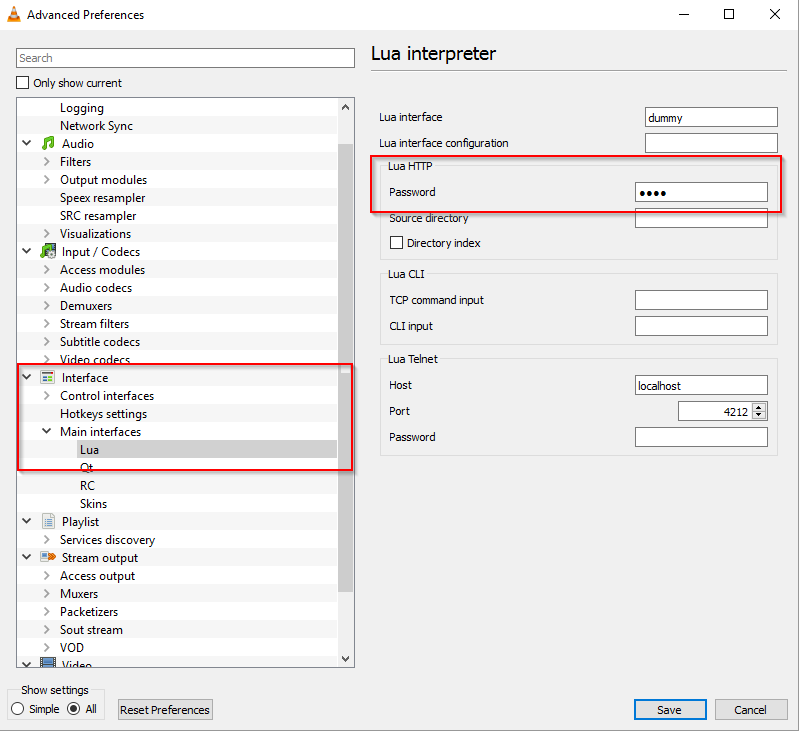
Task: Click the Search preferences field
Action: 185,58
